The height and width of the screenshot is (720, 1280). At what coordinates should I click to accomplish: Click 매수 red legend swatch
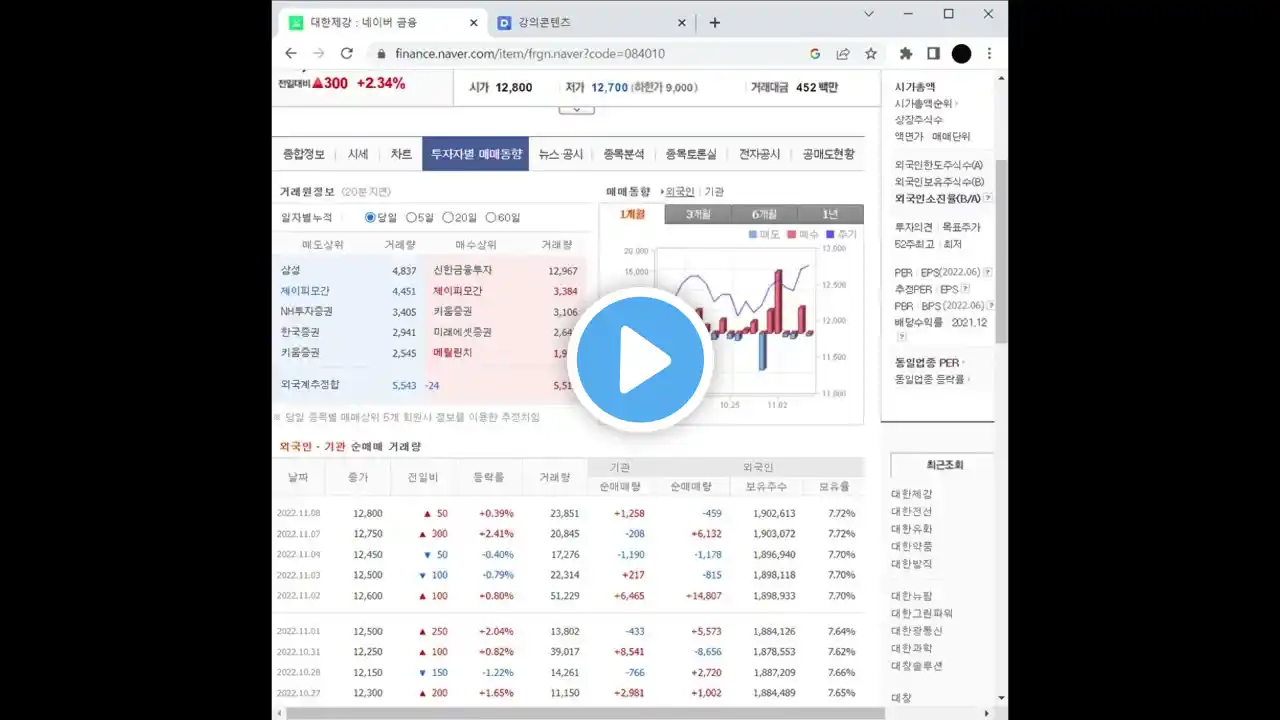791,234
